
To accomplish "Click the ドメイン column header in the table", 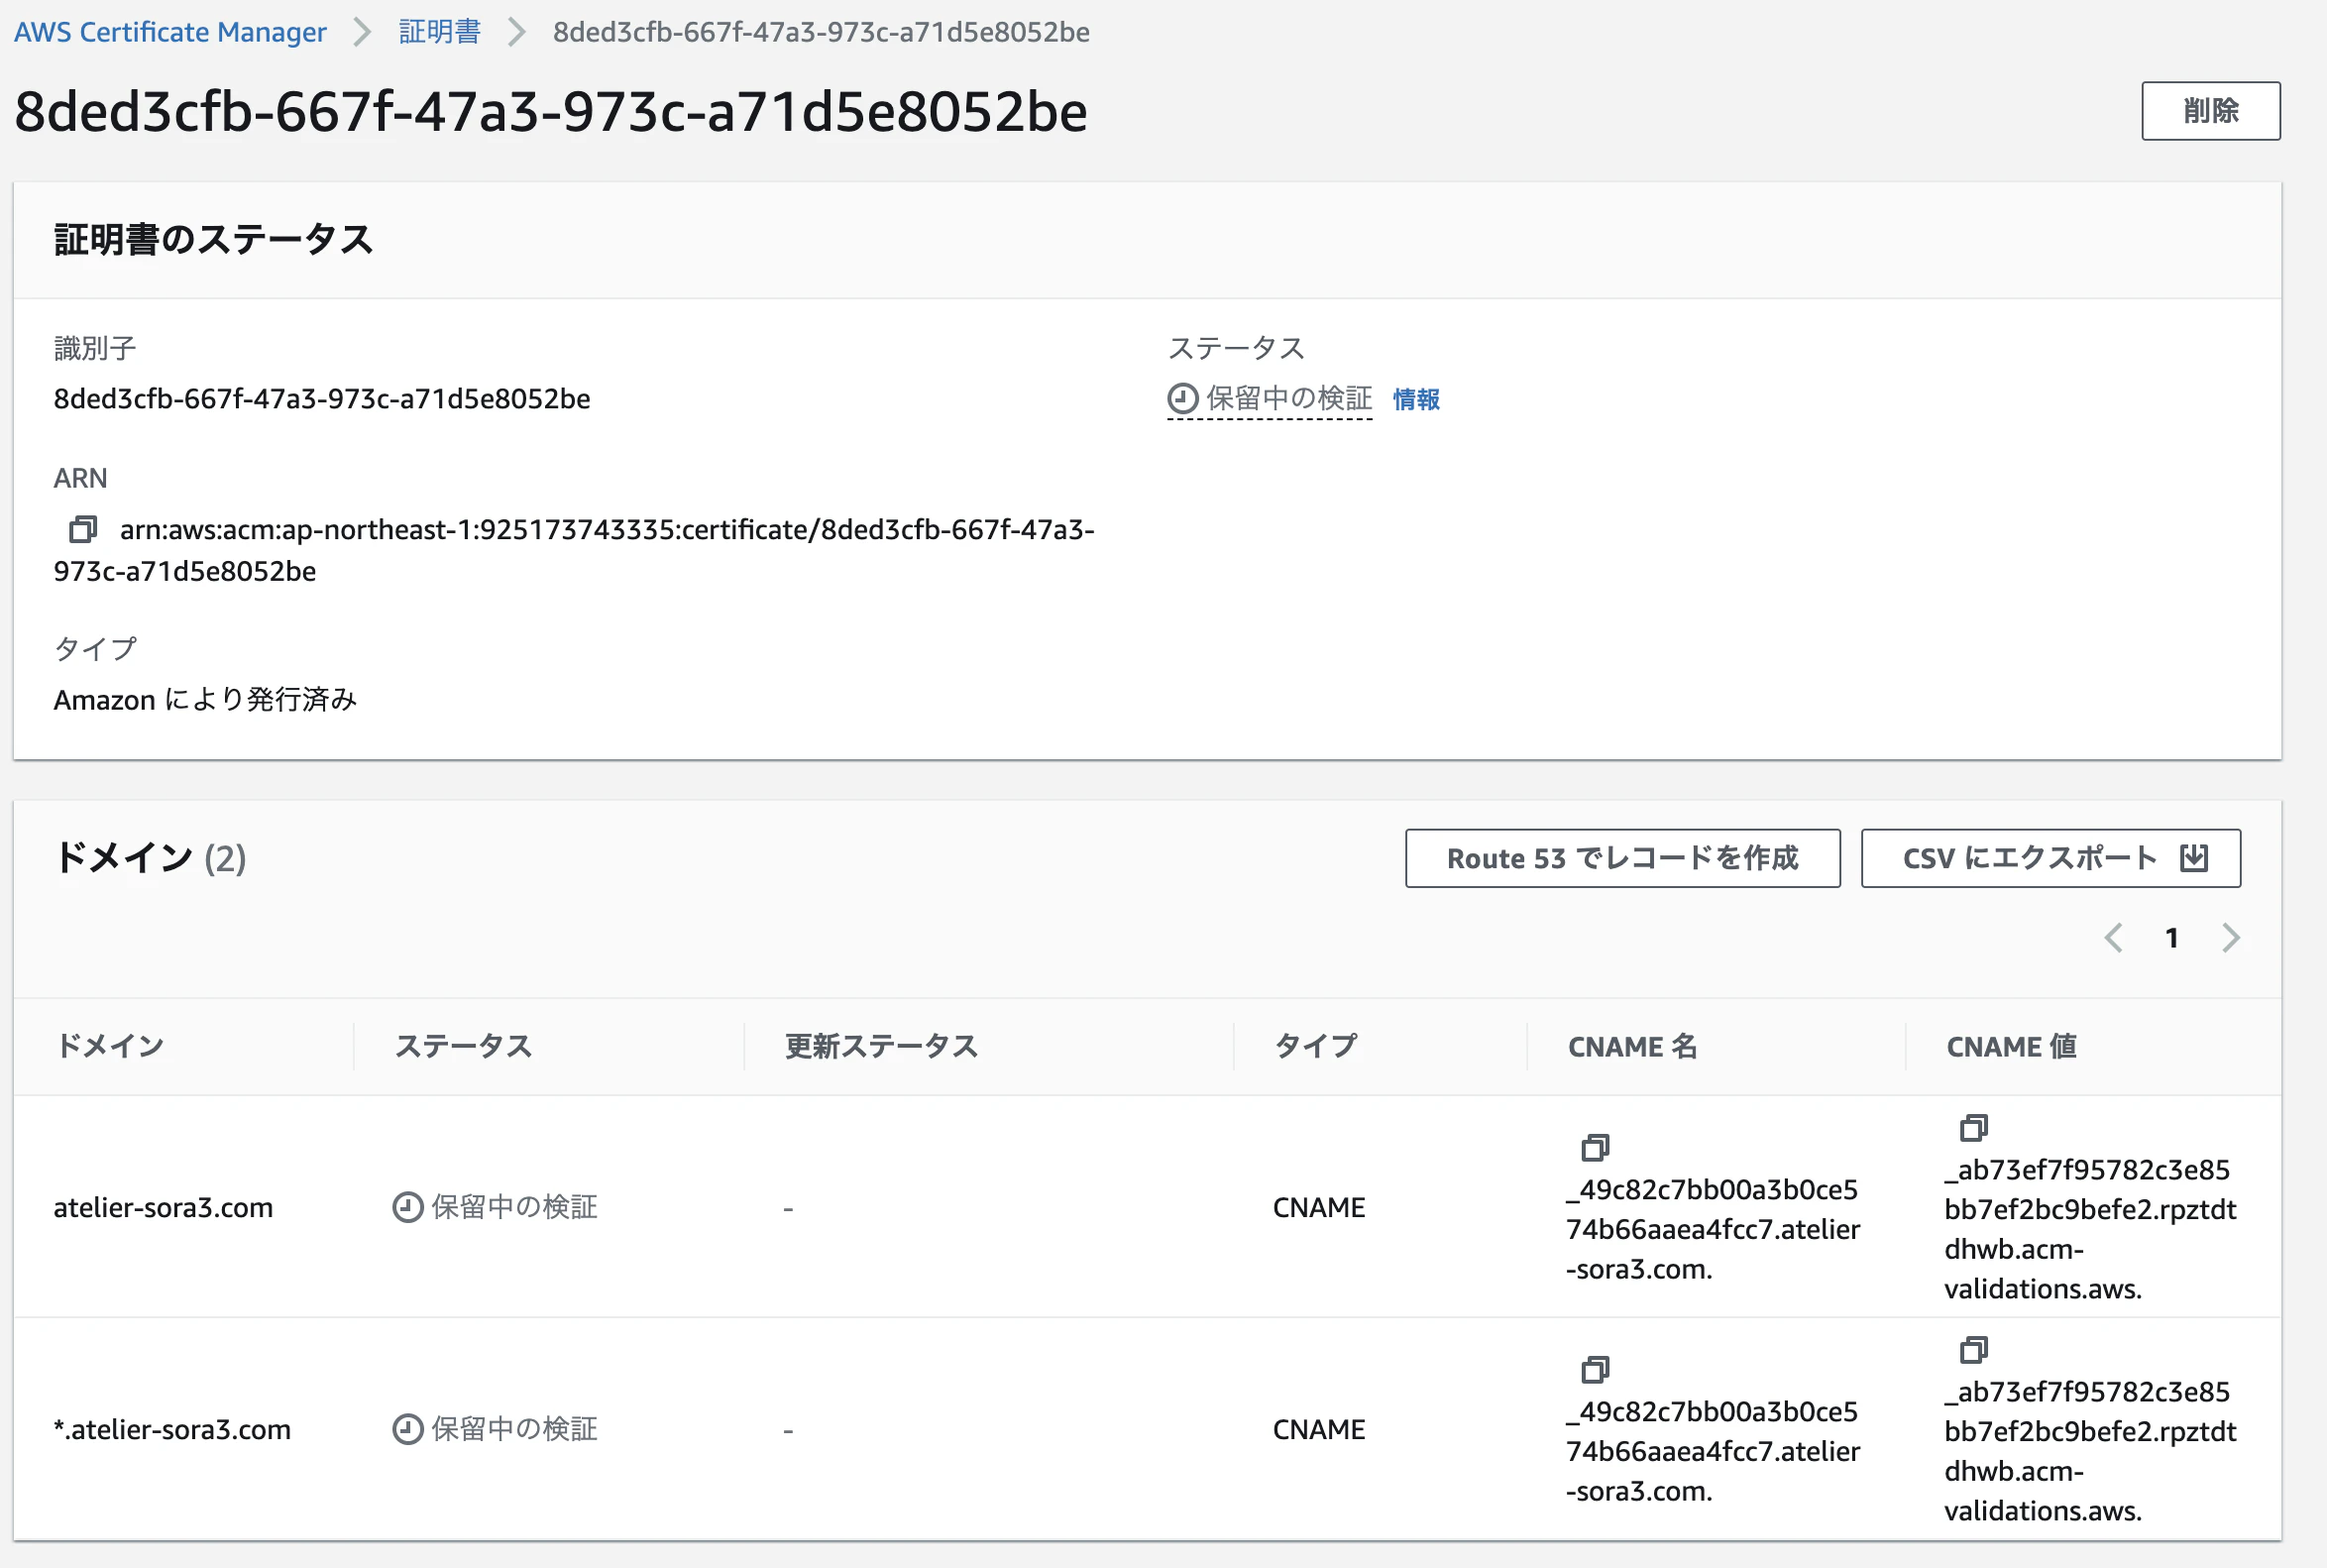I will pyautogui.click(x=110, y=1046).
